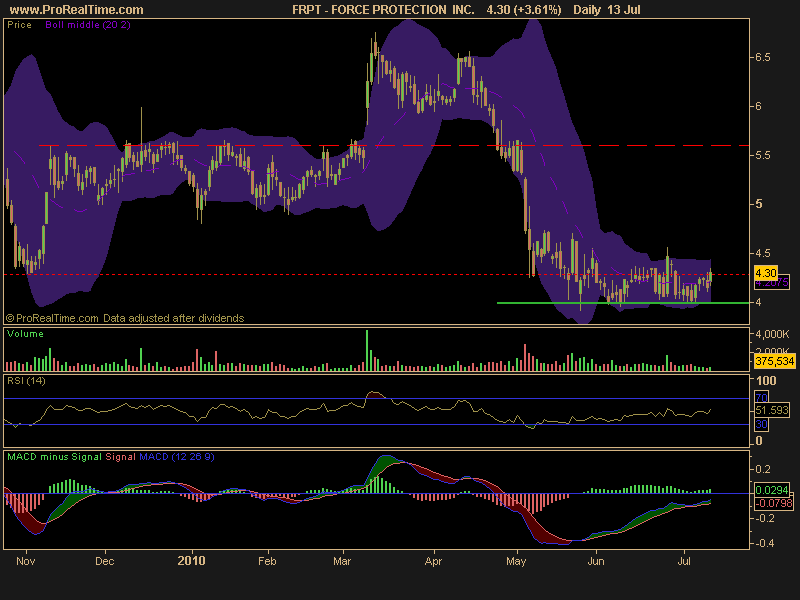Click the 6.5 price axis label
Image resolution: width=800 pixels, height=600 pixels.
762,57
